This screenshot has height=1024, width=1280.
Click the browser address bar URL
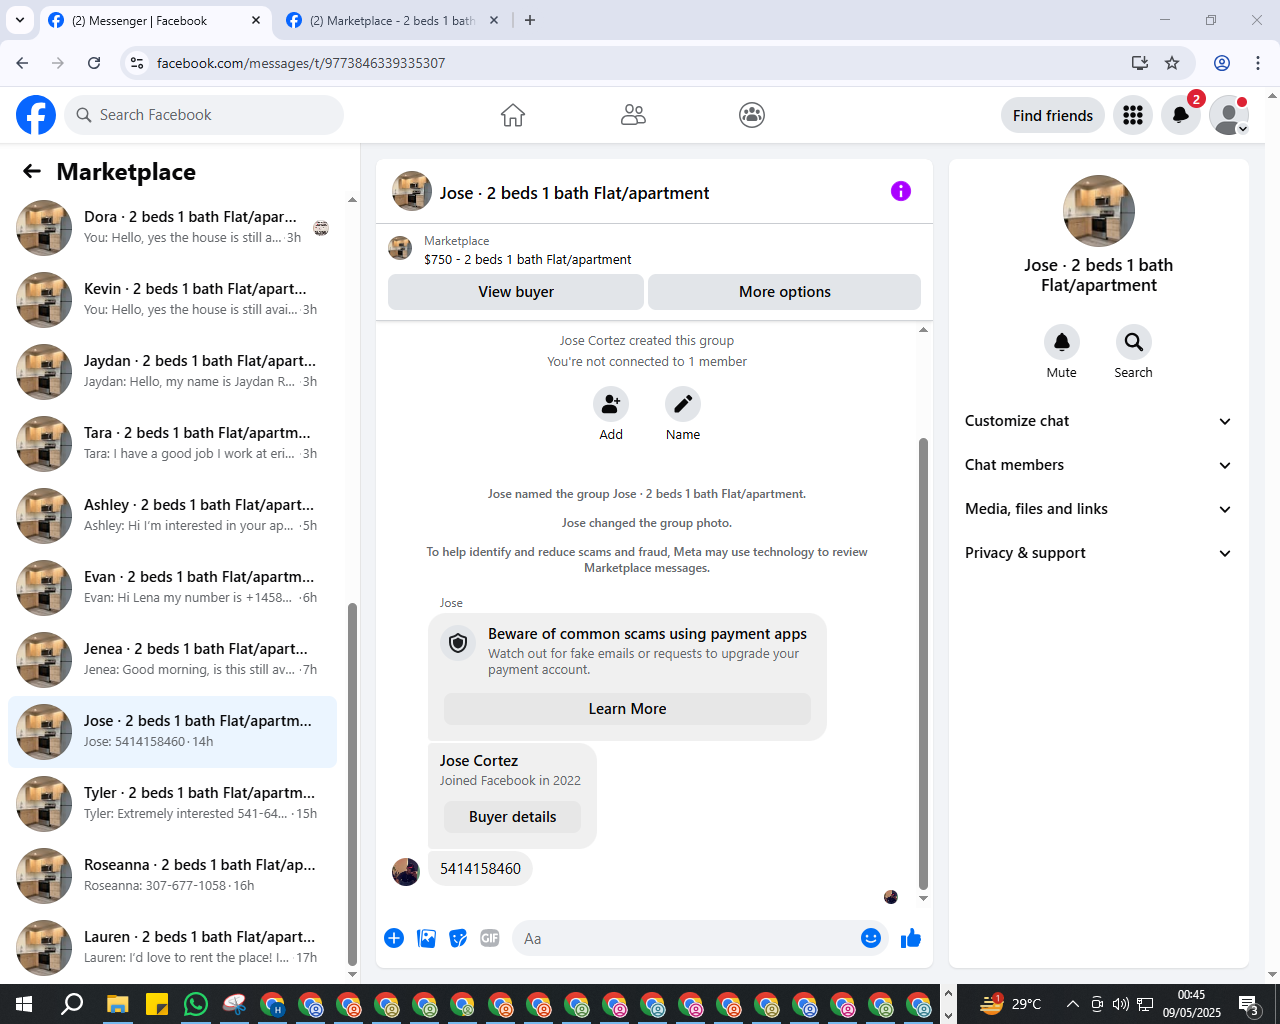pyautogui.click(x=301, y=63)
